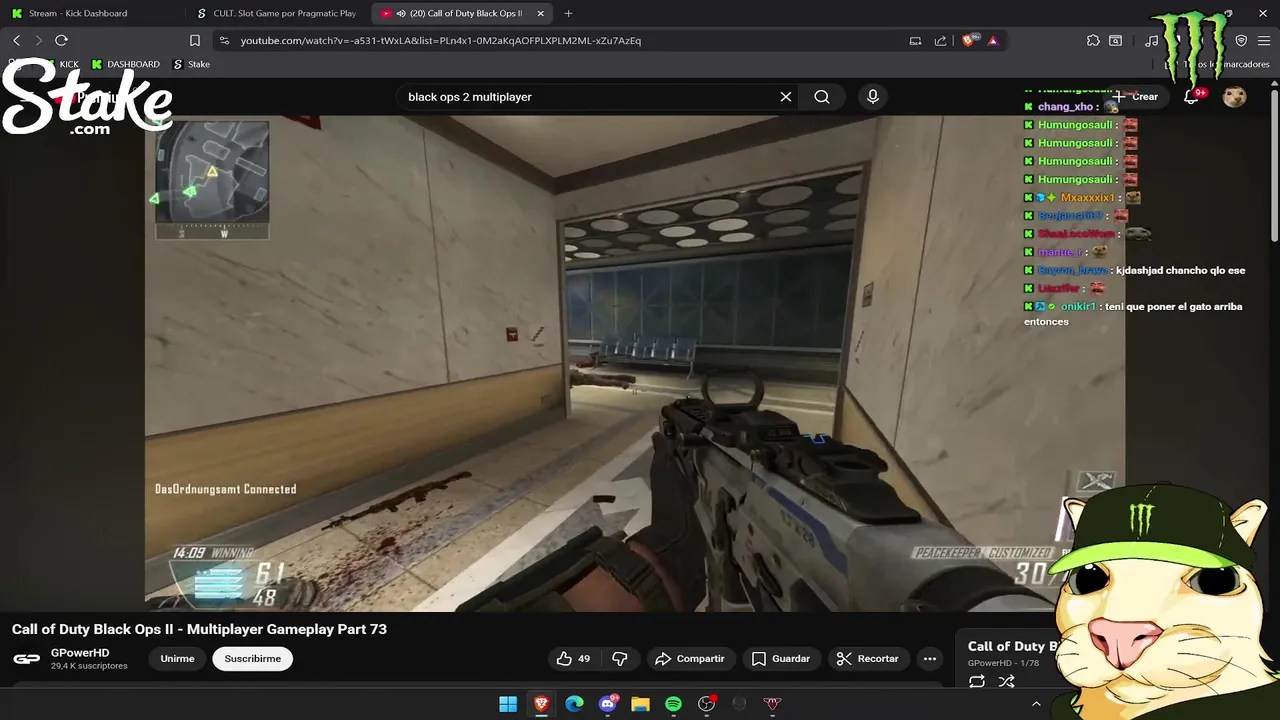Click the Suscribirme subscribe button

pos(253,658)
